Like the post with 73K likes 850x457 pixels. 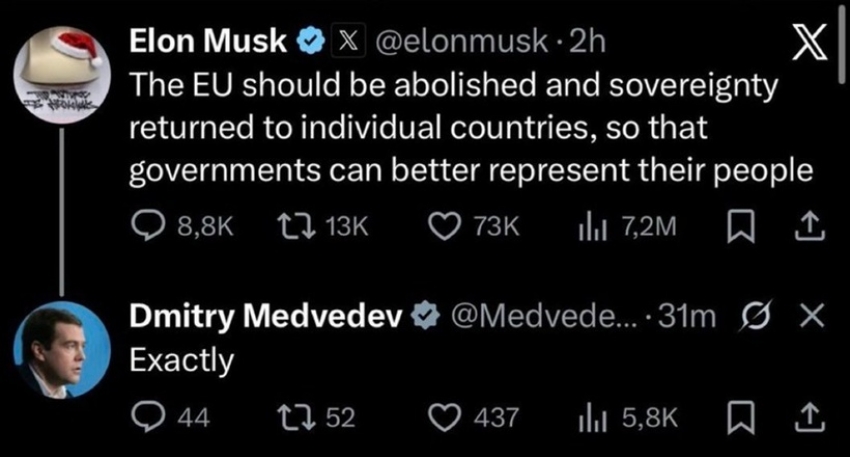click(x=443, y=228)
